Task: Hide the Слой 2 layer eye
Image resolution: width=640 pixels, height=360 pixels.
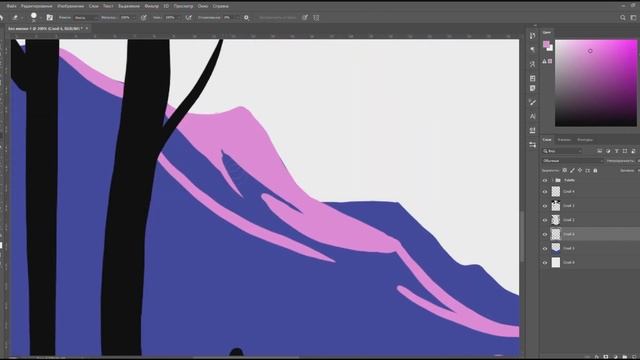Action: click(545, 220)
